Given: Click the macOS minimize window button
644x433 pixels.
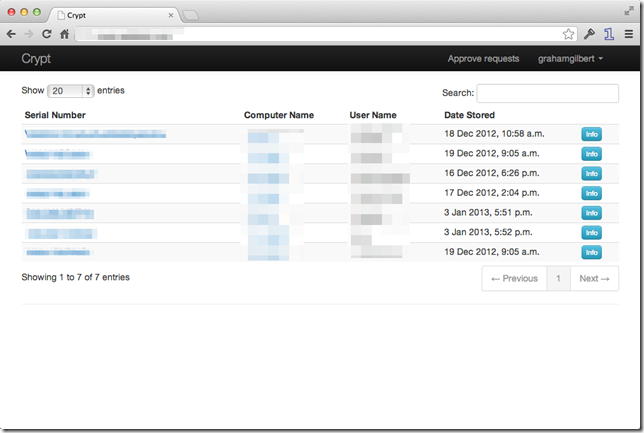Looking at the screenshot, I should click(24, 12).
